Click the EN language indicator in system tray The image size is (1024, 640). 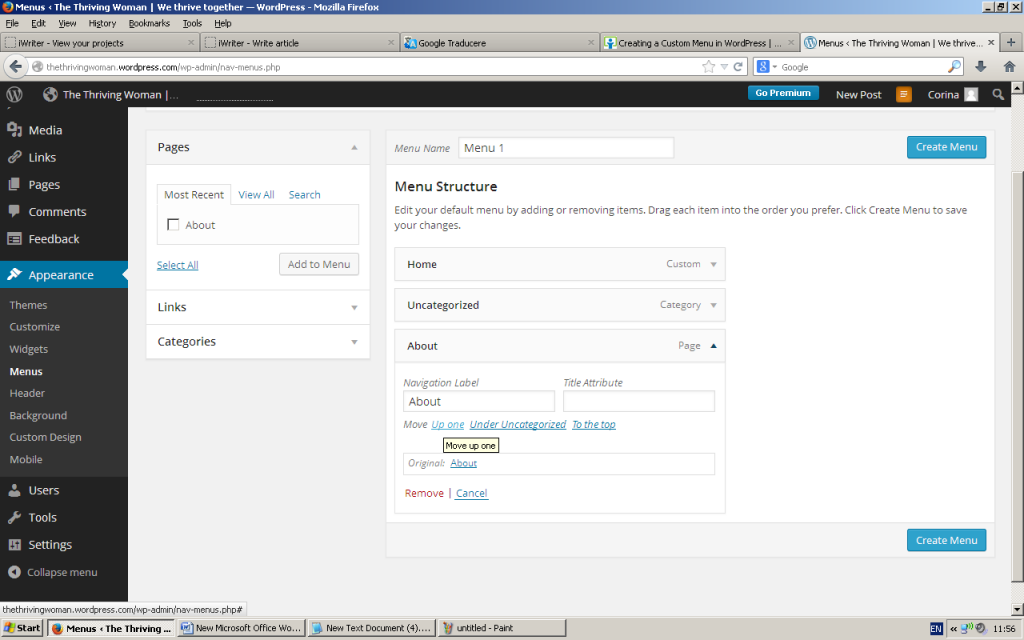pos(936,628)
